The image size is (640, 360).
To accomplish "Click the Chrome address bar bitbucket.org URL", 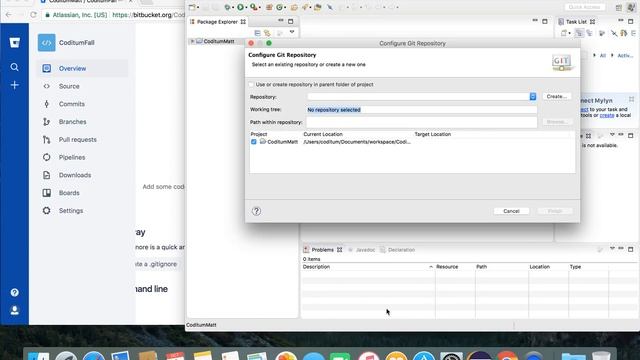I will (x=148, y=15).
